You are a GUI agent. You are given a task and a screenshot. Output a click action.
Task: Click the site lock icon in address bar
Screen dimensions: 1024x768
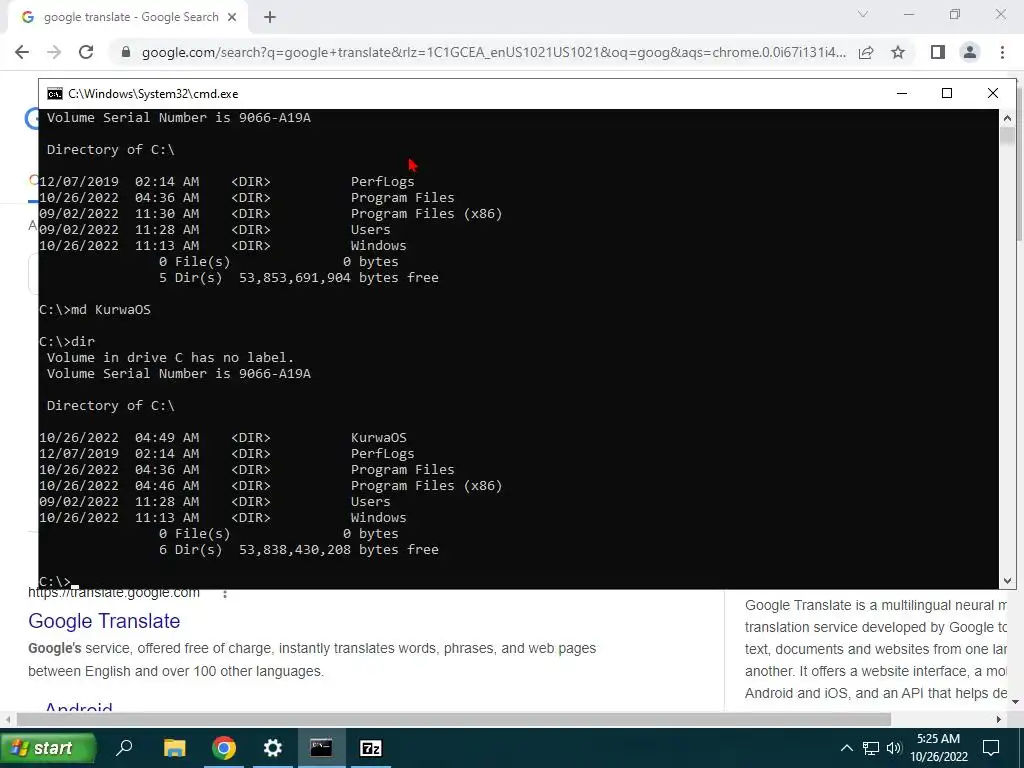click(126, 52)
